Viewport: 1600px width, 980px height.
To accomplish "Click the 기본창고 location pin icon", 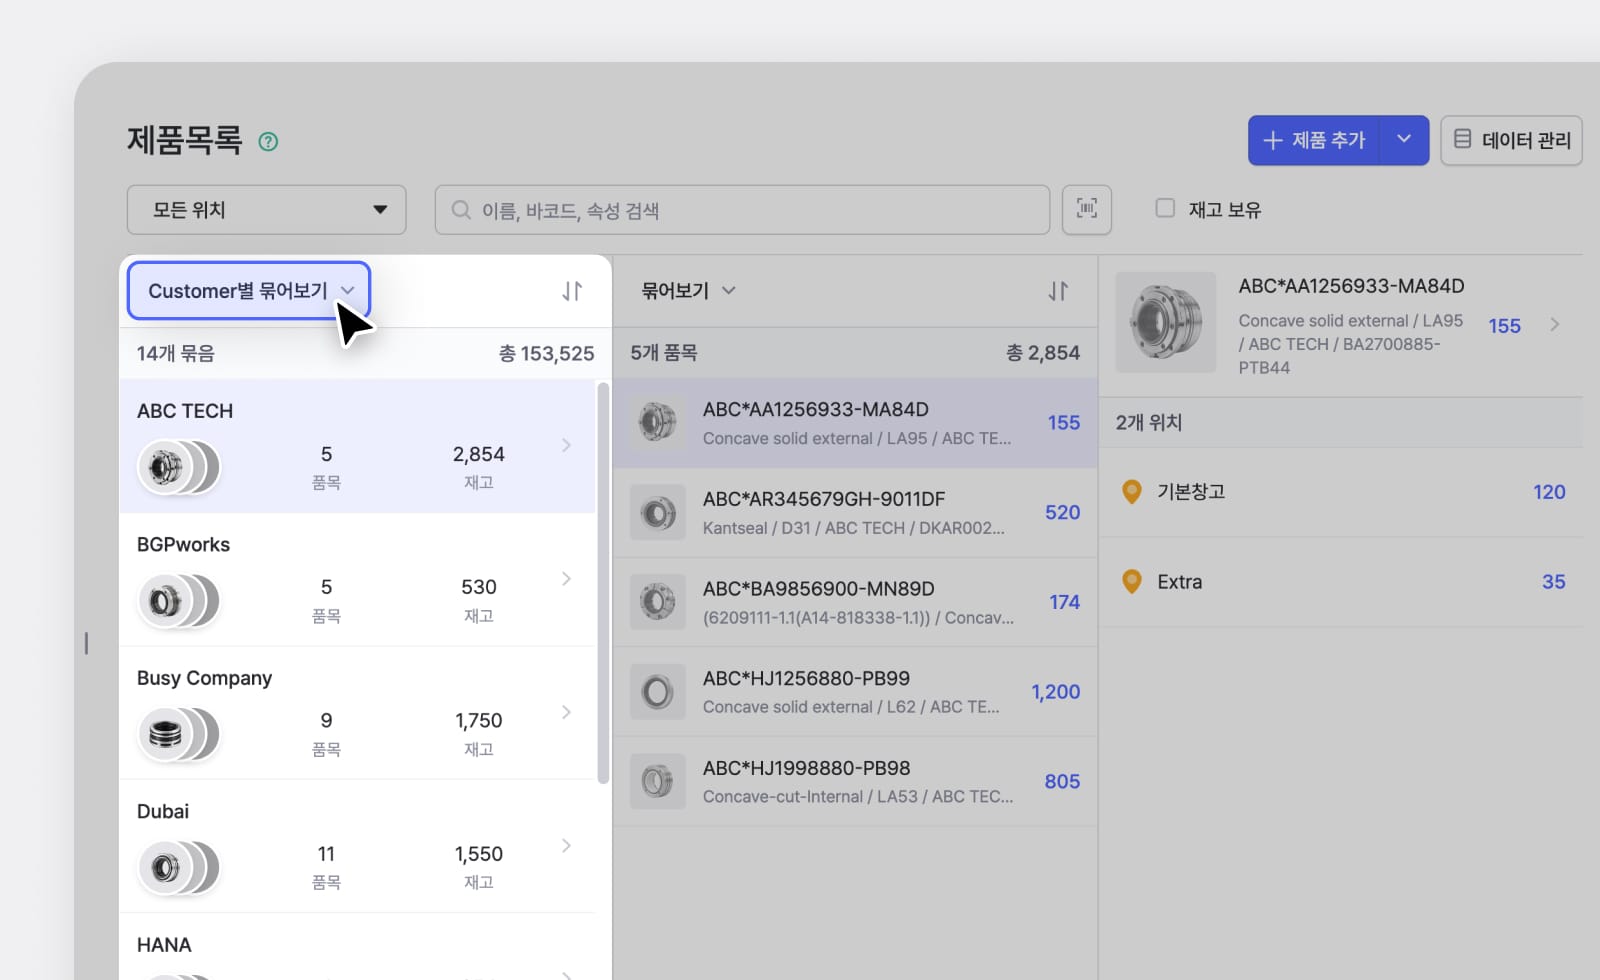I will 1132,492.
